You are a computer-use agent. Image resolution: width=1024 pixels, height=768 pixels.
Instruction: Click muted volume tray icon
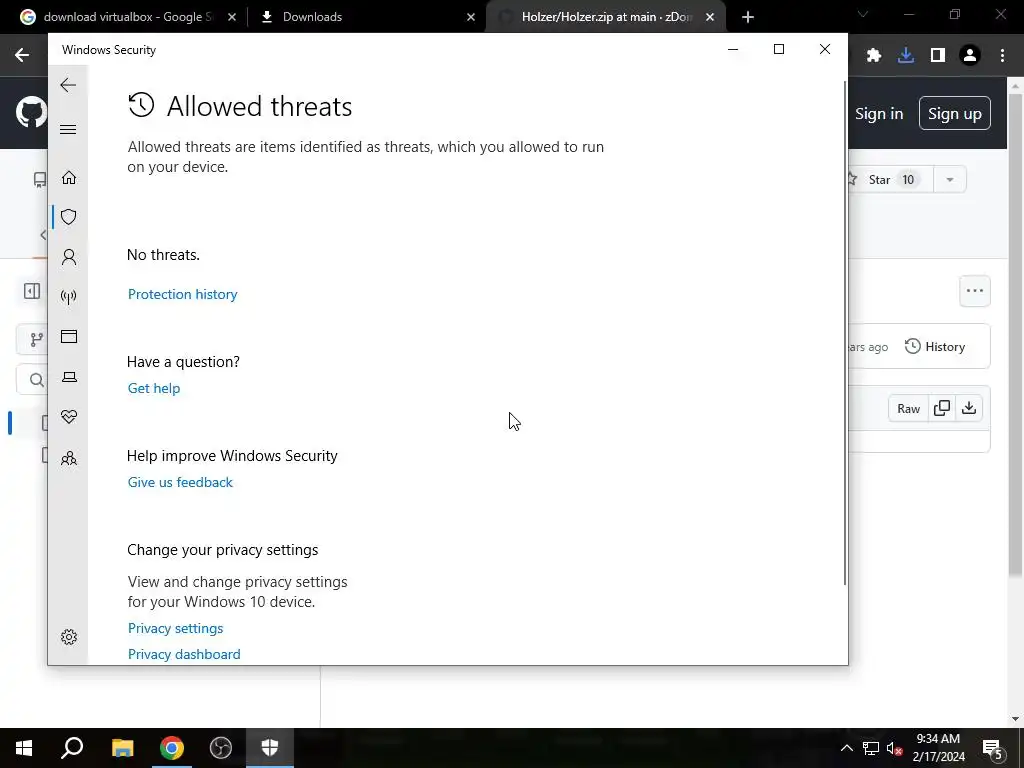click(895, 748)
